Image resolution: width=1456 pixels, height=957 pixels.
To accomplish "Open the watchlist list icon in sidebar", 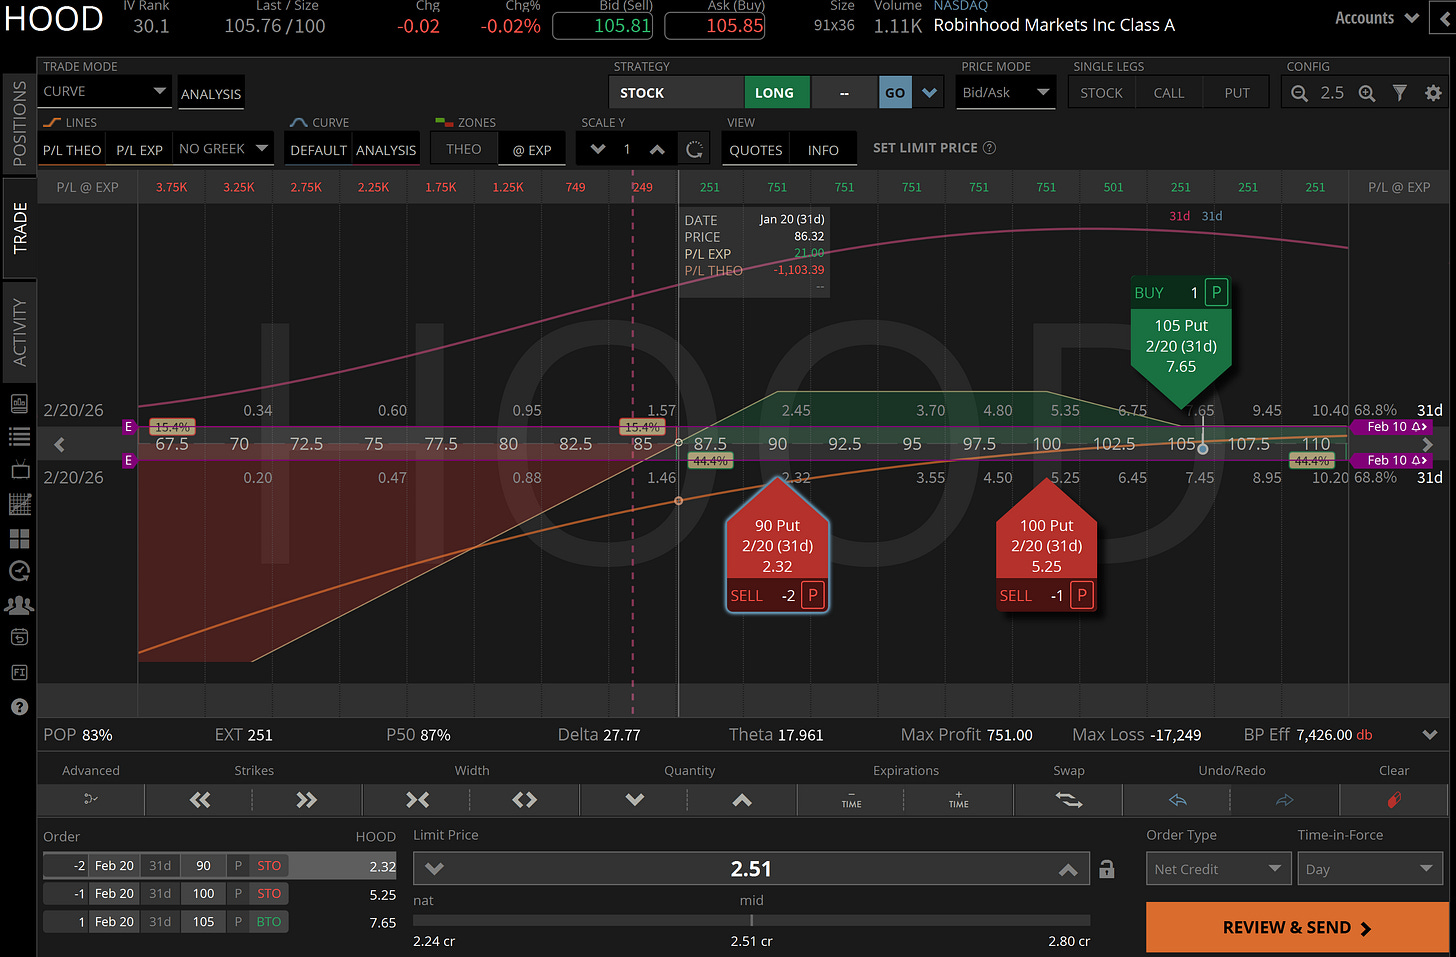I will click(19, 437).
